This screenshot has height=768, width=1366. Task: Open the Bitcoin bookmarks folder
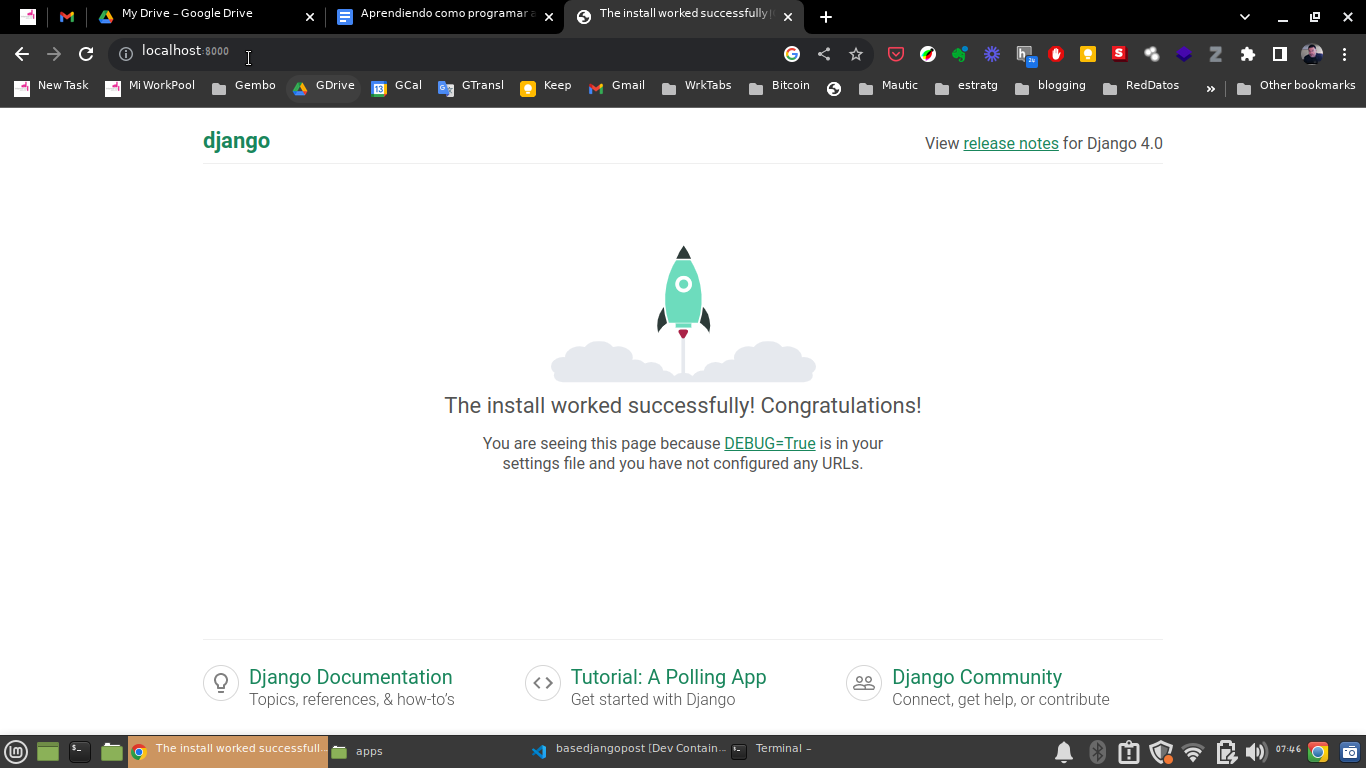tap(779, 87)
